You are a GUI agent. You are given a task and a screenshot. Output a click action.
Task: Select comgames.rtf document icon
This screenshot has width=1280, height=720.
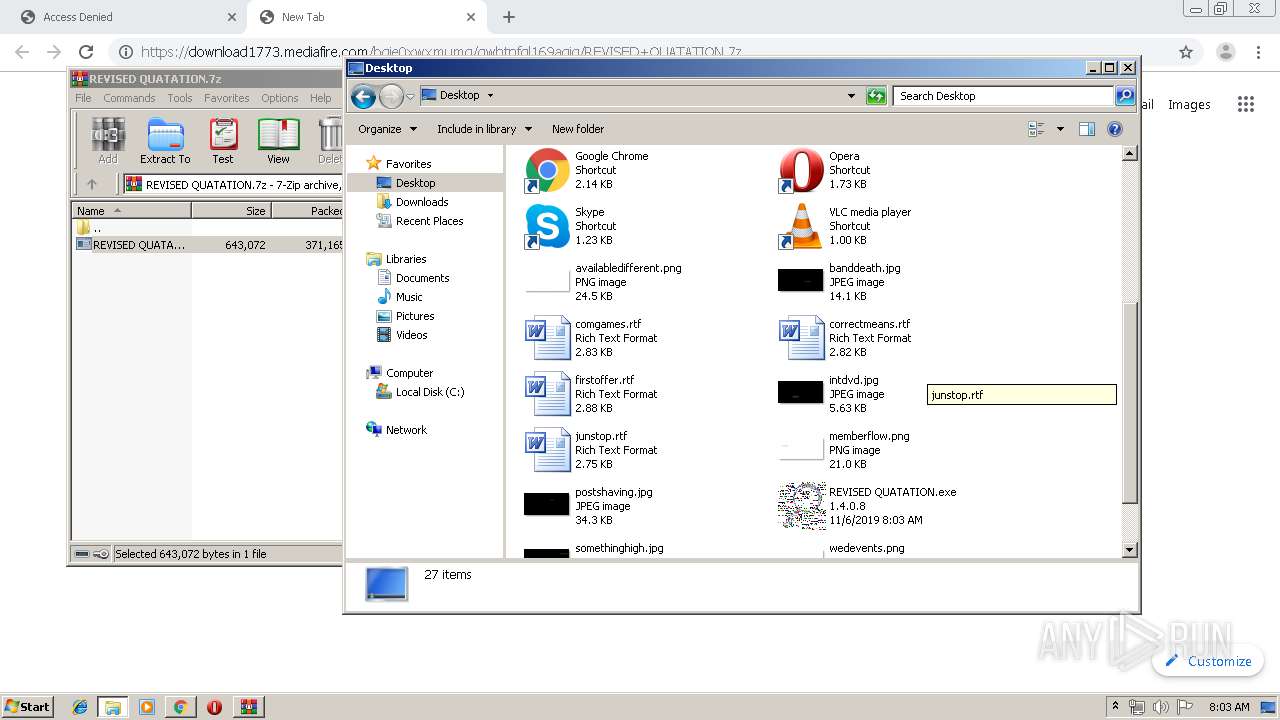pos(547,338)
